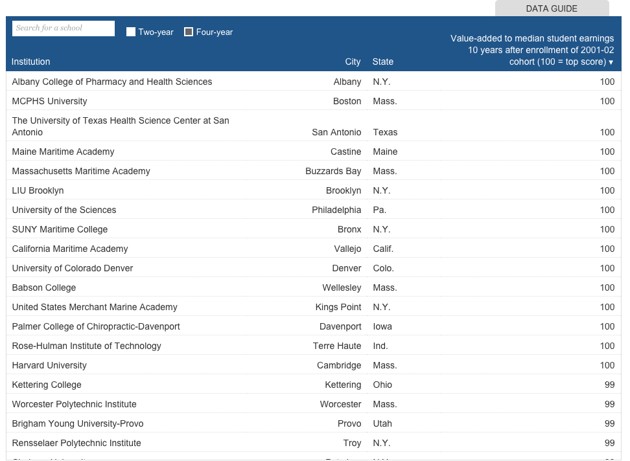Select Worcester Polytechnic Institute

pos(74,404)
